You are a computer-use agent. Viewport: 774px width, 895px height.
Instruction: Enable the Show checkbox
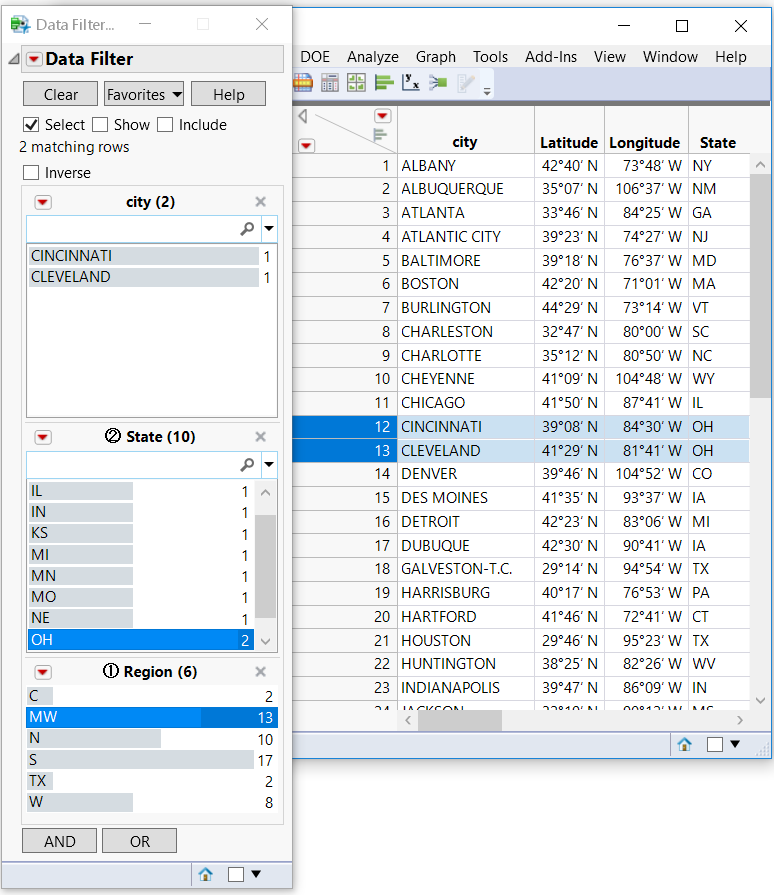pos(100,125)
